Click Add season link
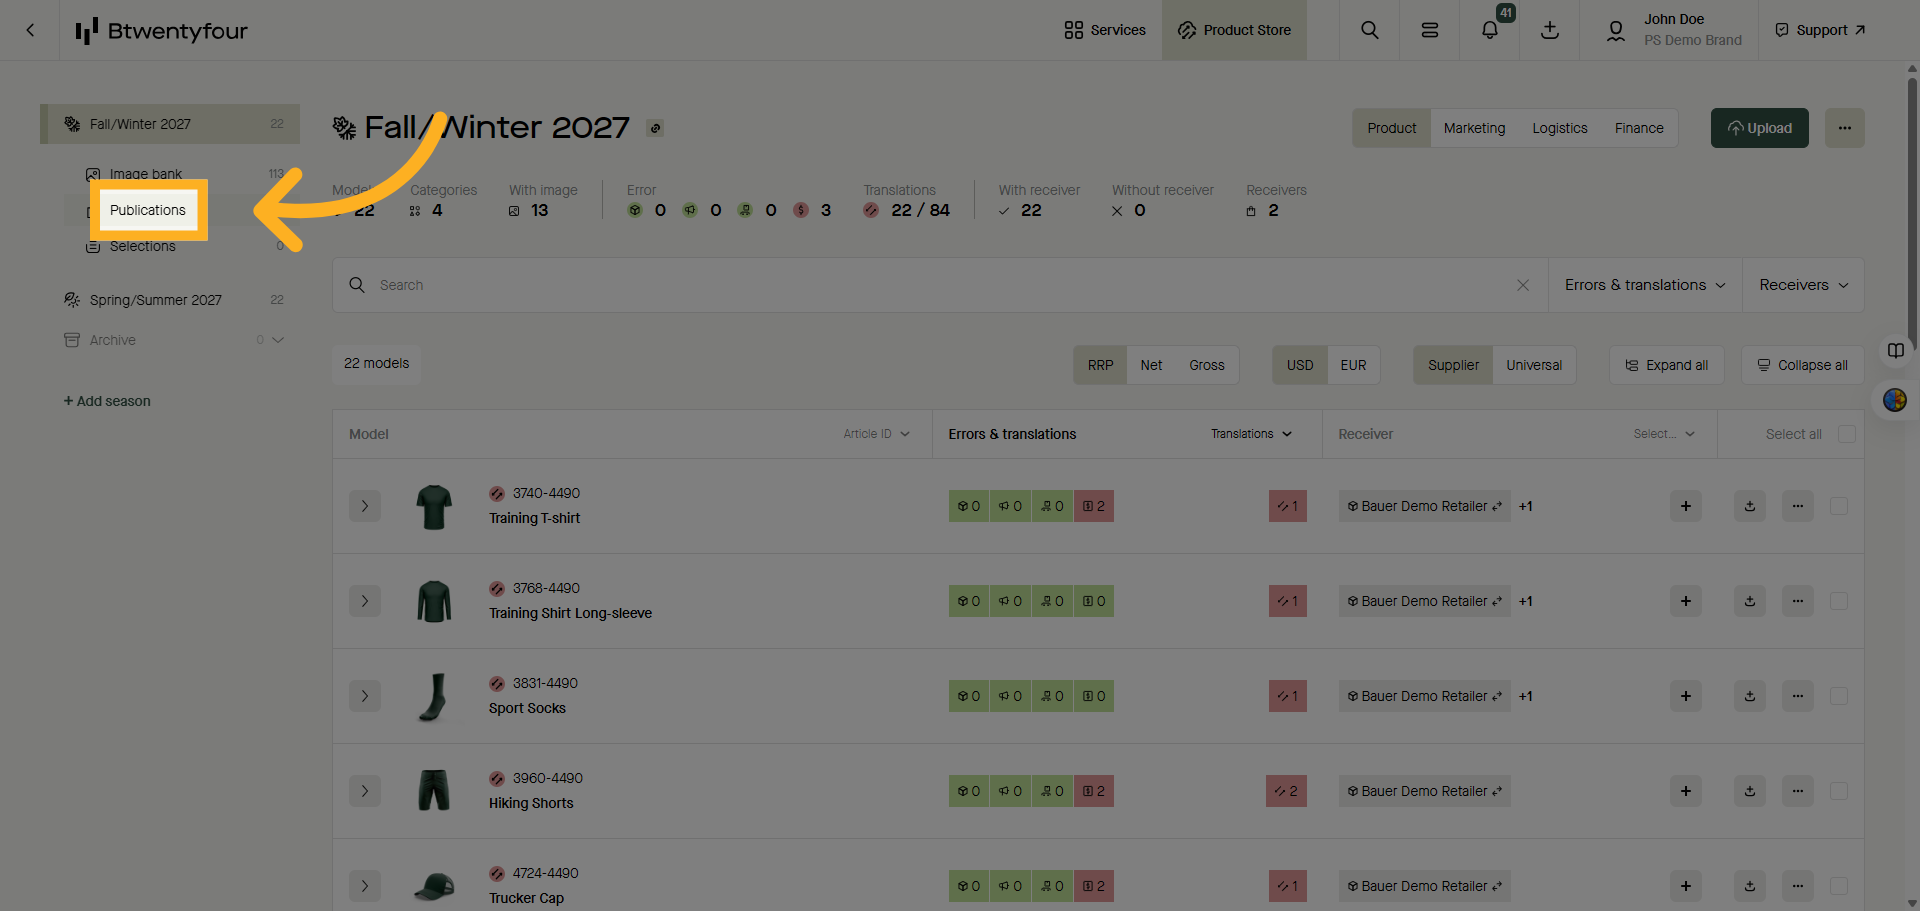 (x=107, y=401)
